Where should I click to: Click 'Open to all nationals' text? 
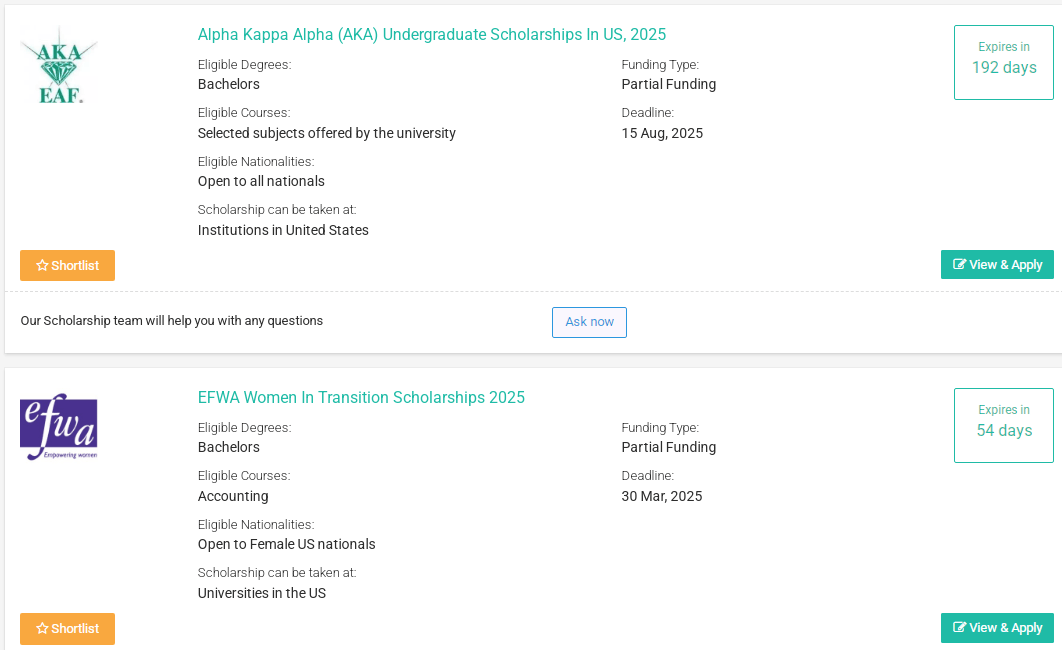(261, 181)
